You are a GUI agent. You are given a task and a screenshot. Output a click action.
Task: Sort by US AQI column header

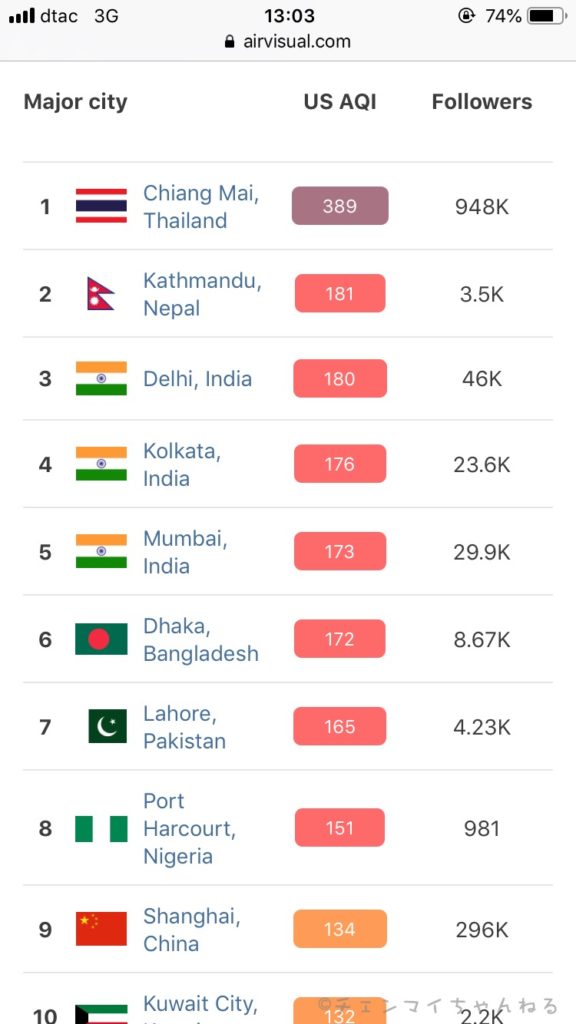[x=340, y=102]
